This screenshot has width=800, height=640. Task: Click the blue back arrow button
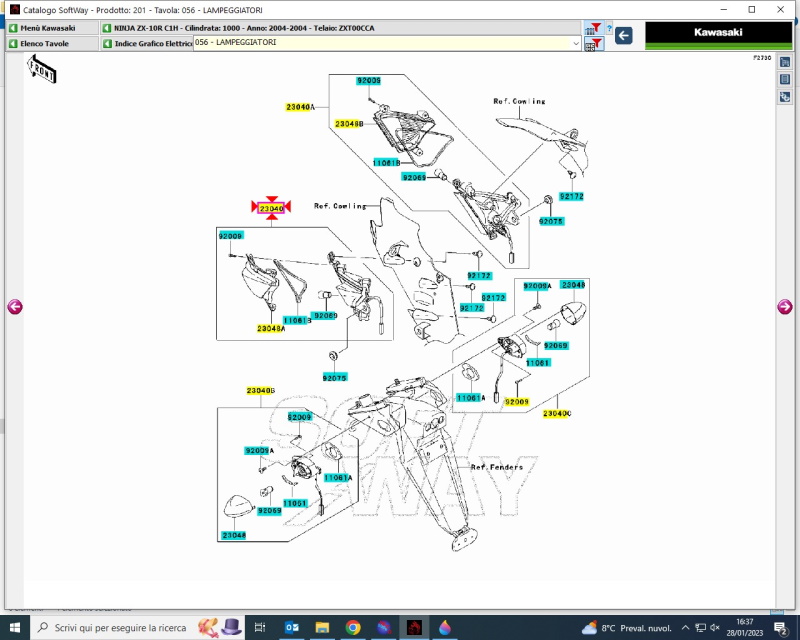623,36
